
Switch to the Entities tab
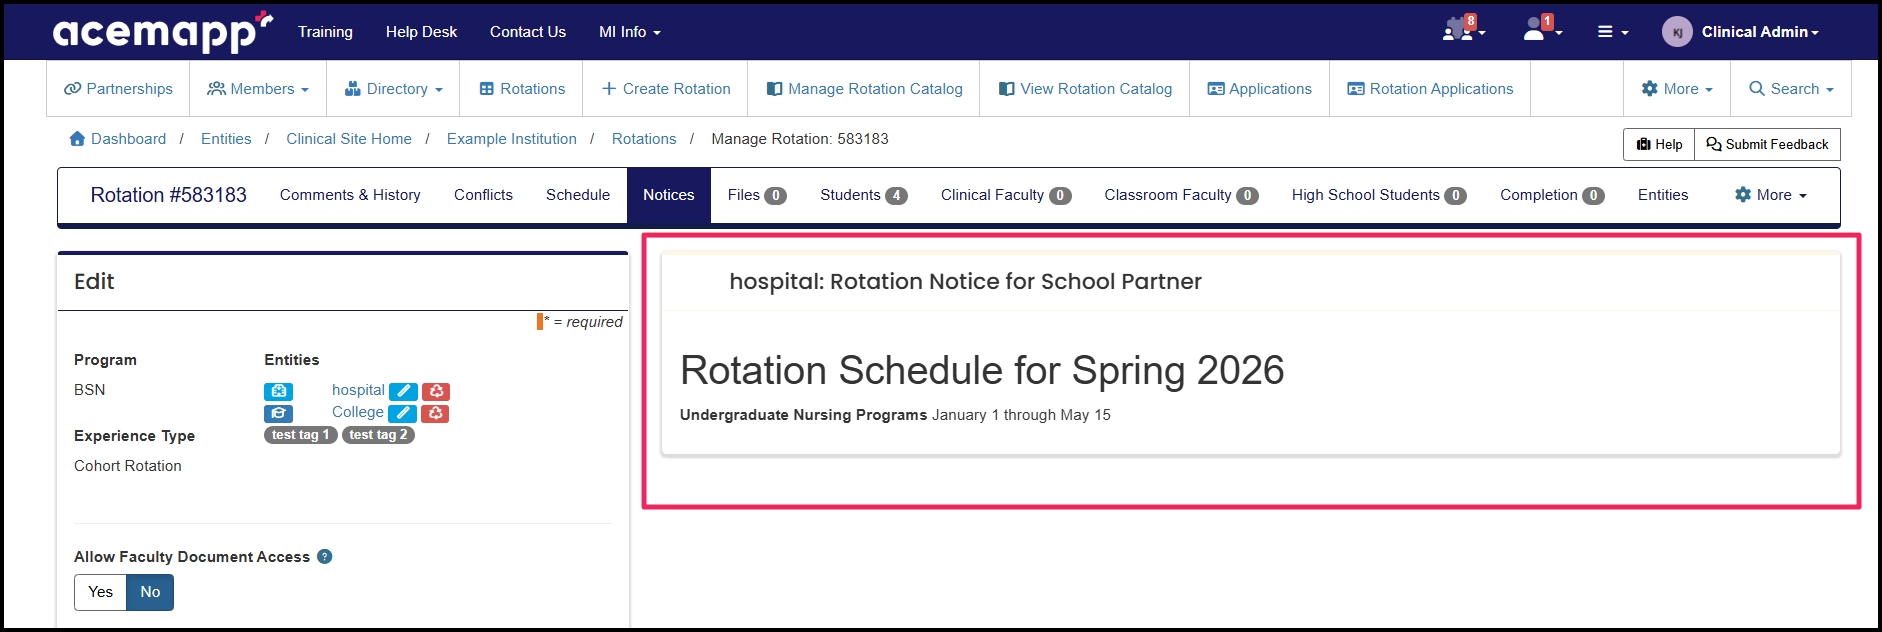coord(1663,195)
